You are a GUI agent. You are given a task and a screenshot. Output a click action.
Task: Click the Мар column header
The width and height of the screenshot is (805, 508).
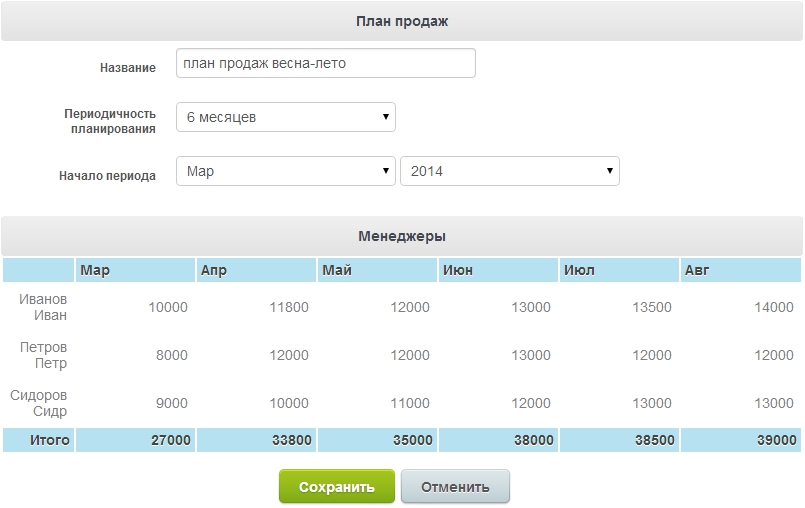coord(135,271)
